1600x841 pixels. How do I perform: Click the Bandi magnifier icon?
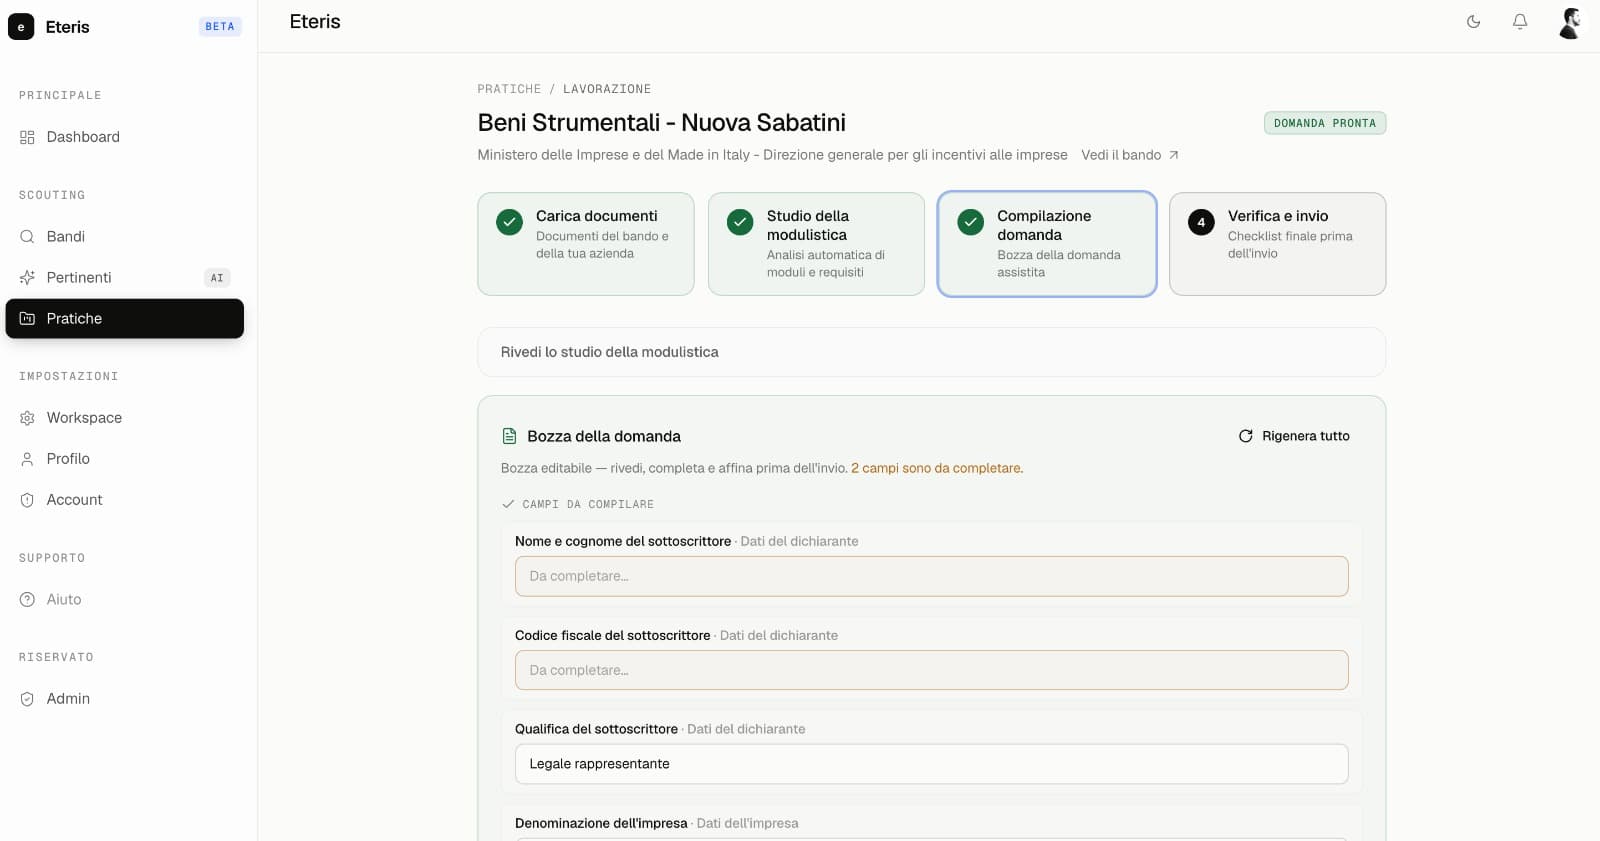point(27,237)
